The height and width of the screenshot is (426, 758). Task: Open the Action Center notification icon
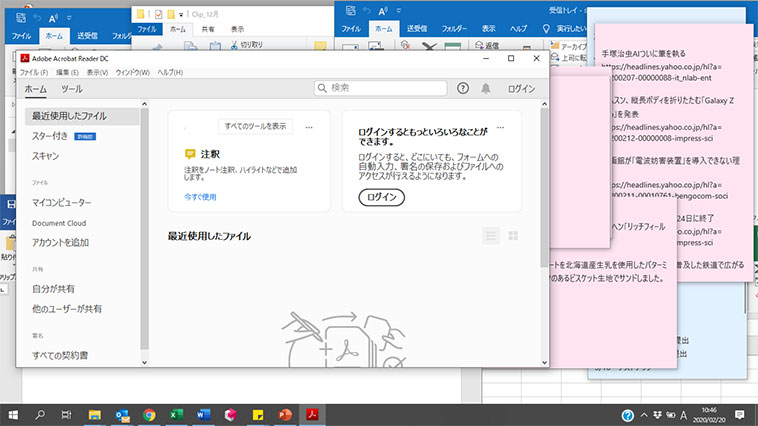click(739, 415)
